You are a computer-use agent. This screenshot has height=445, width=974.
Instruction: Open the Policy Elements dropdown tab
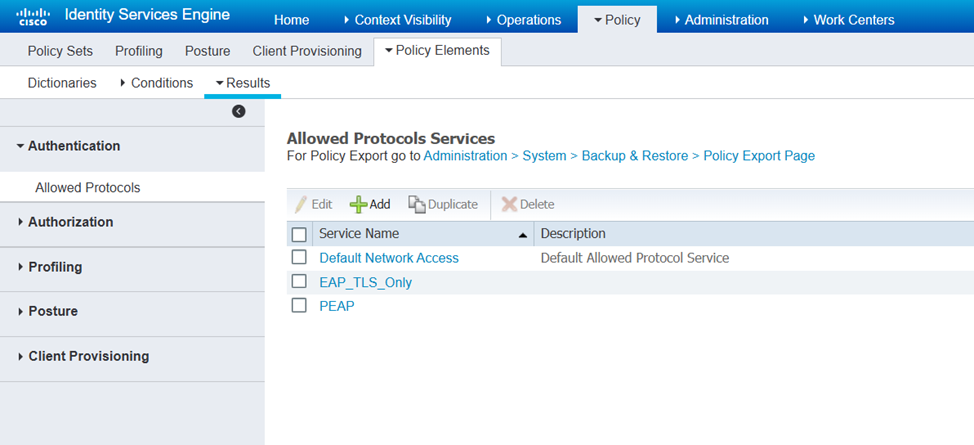point(437,50)
